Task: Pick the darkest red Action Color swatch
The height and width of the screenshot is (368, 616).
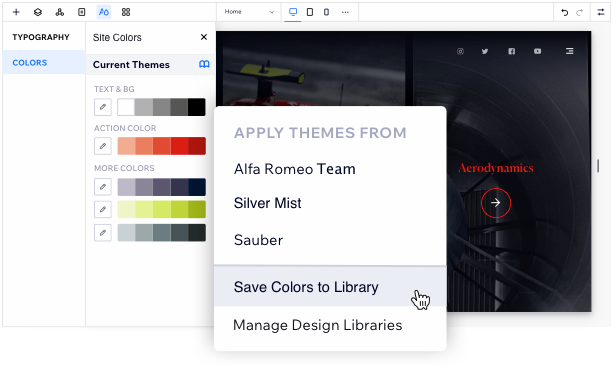Action: pos(197,146)
